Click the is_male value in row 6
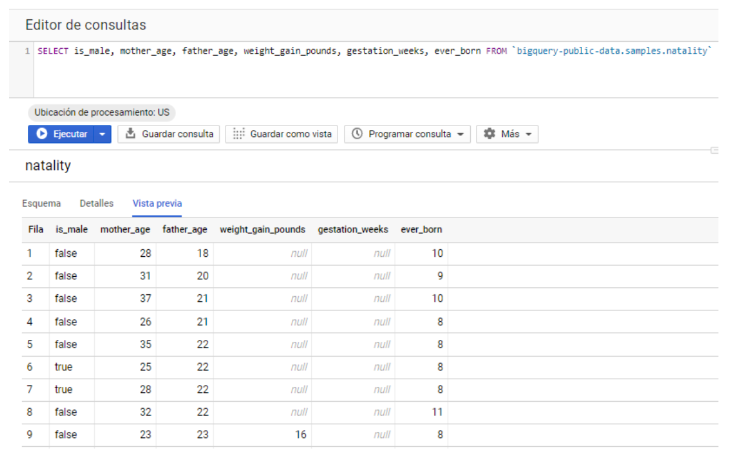The image size is (732, 462). [x=63, y=367]
